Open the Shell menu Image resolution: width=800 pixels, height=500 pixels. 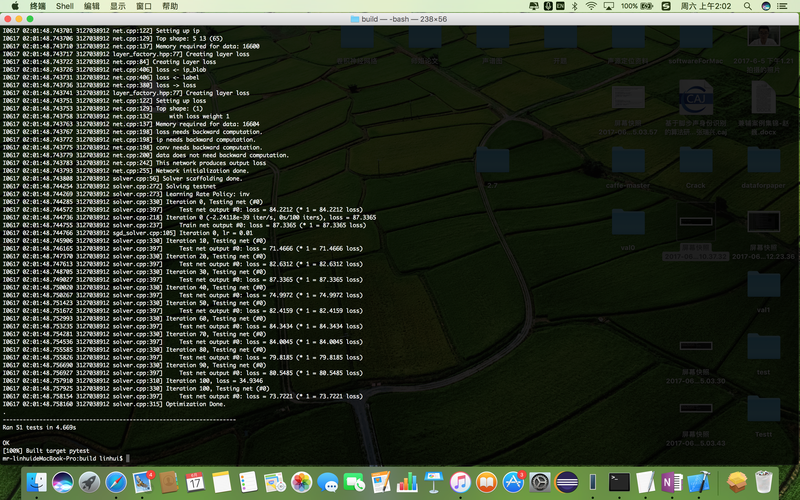click(x=64, y=6)
